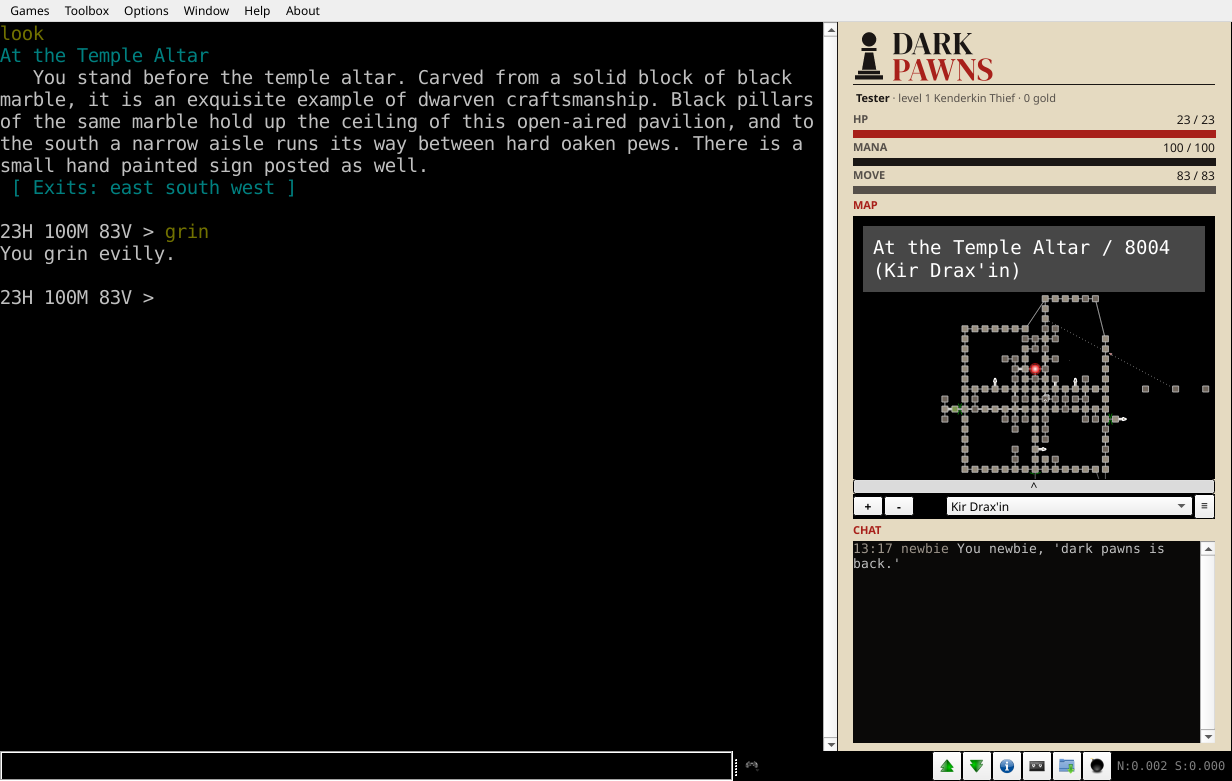Viewport: 1232px width, 781px height.
Task: Click the chat panel scroll down arrow
Action: coord(1208,736)
